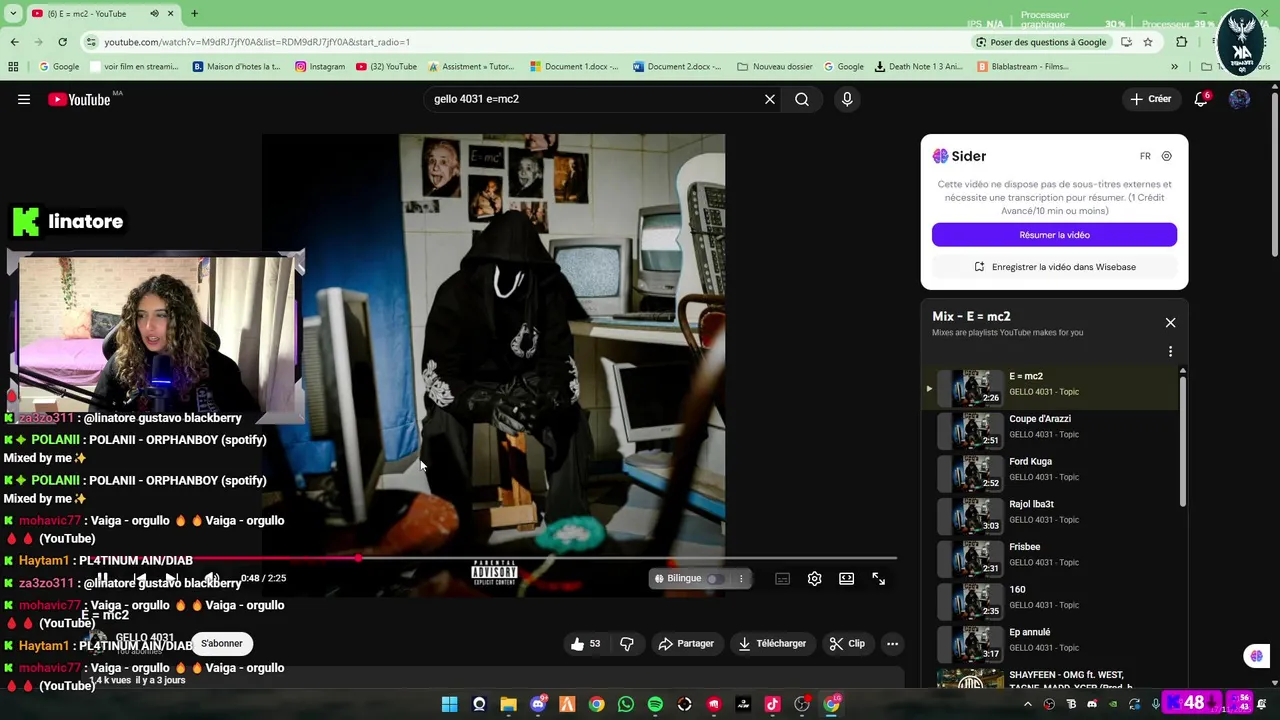
Task: Mute the tab via speaker icon
Action: coord(154,14)
